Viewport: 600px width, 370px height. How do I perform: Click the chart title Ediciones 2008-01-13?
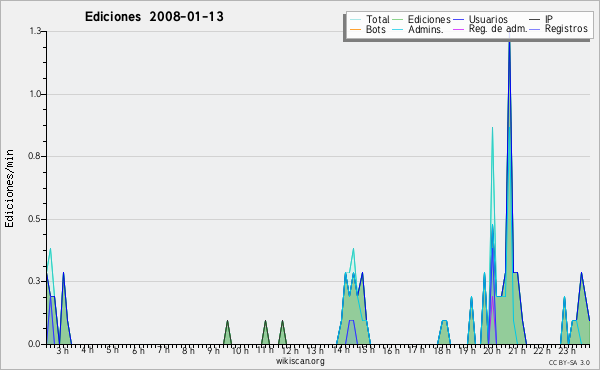(x=154, y=17)
